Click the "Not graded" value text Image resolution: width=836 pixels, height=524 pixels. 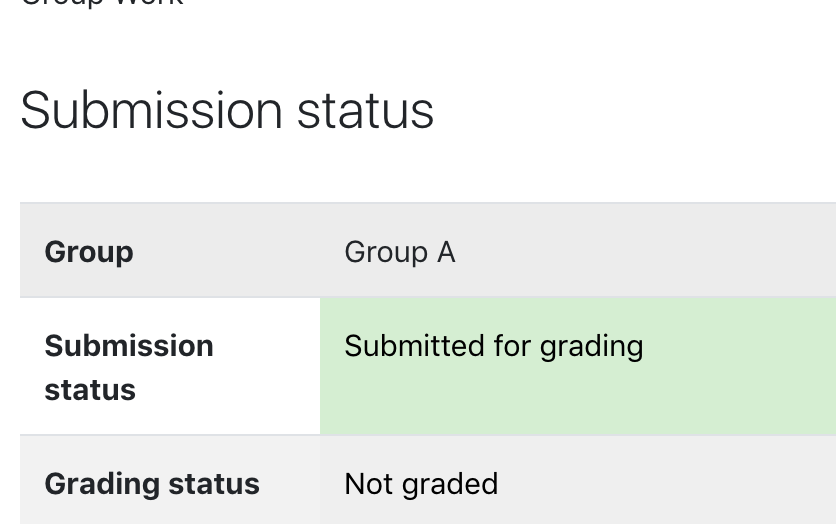click(x=421, y=484)
